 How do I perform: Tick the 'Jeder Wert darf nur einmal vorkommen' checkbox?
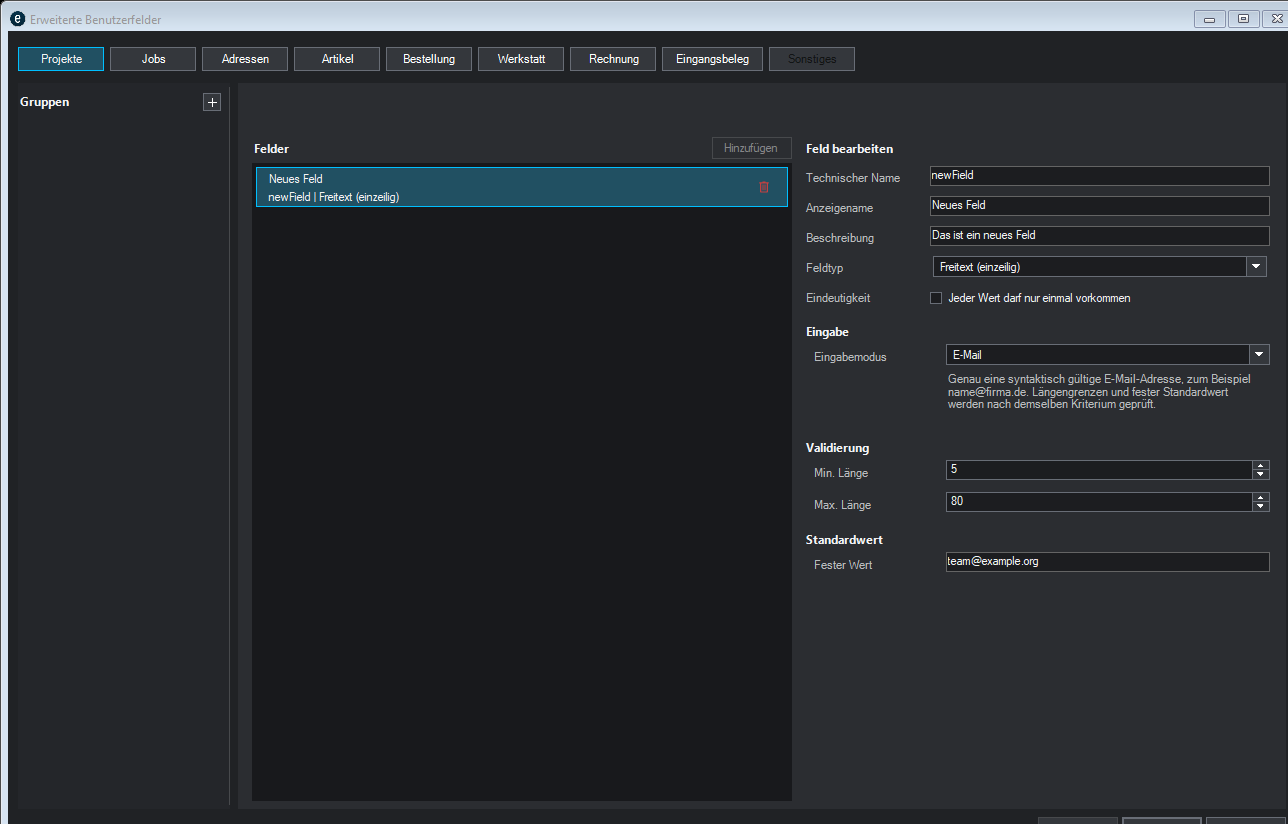click(936, 298)
